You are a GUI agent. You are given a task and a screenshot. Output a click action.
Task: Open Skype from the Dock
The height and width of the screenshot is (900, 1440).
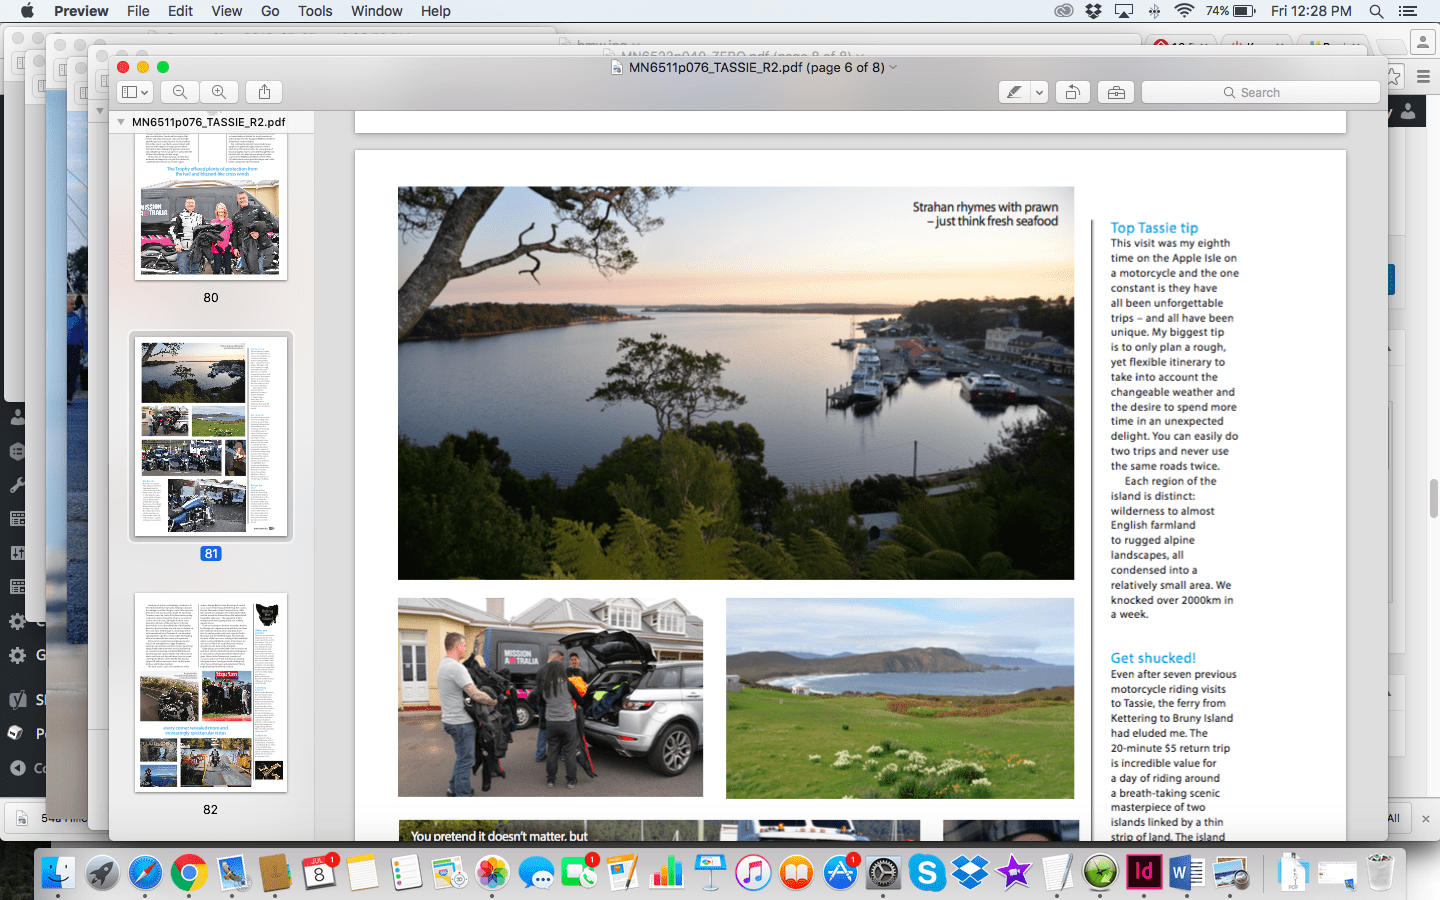[926, 873]
